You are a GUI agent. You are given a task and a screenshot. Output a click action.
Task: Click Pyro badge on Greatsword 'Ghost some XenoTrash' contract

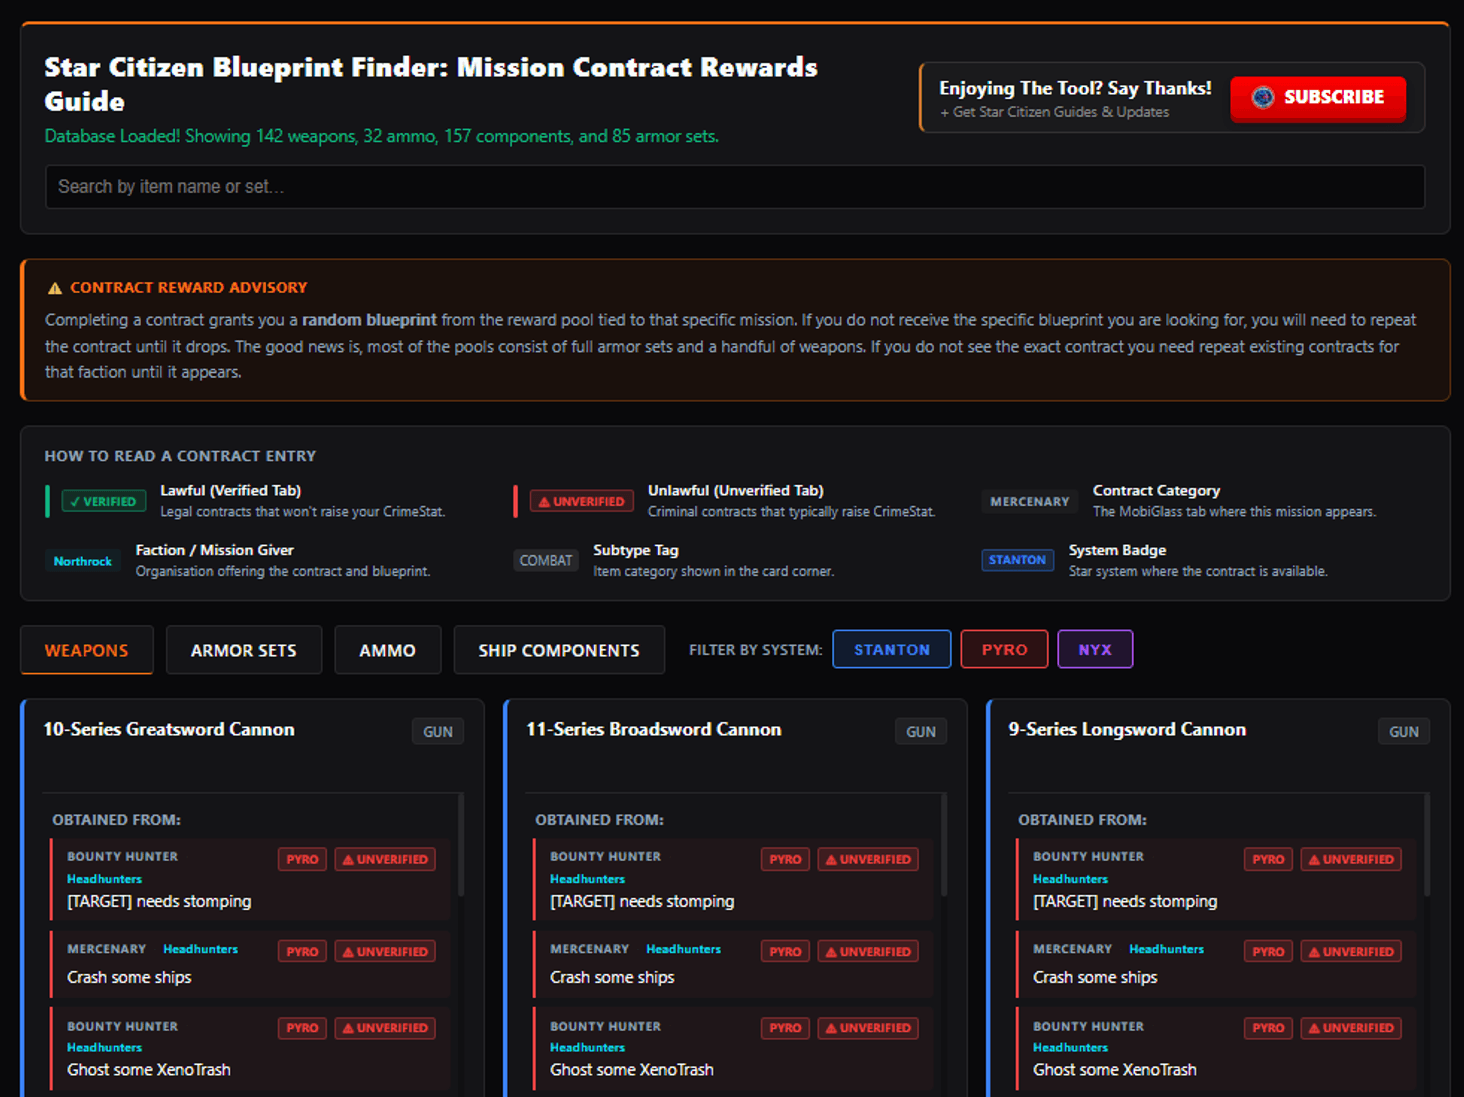click(x=302, y=1028)
